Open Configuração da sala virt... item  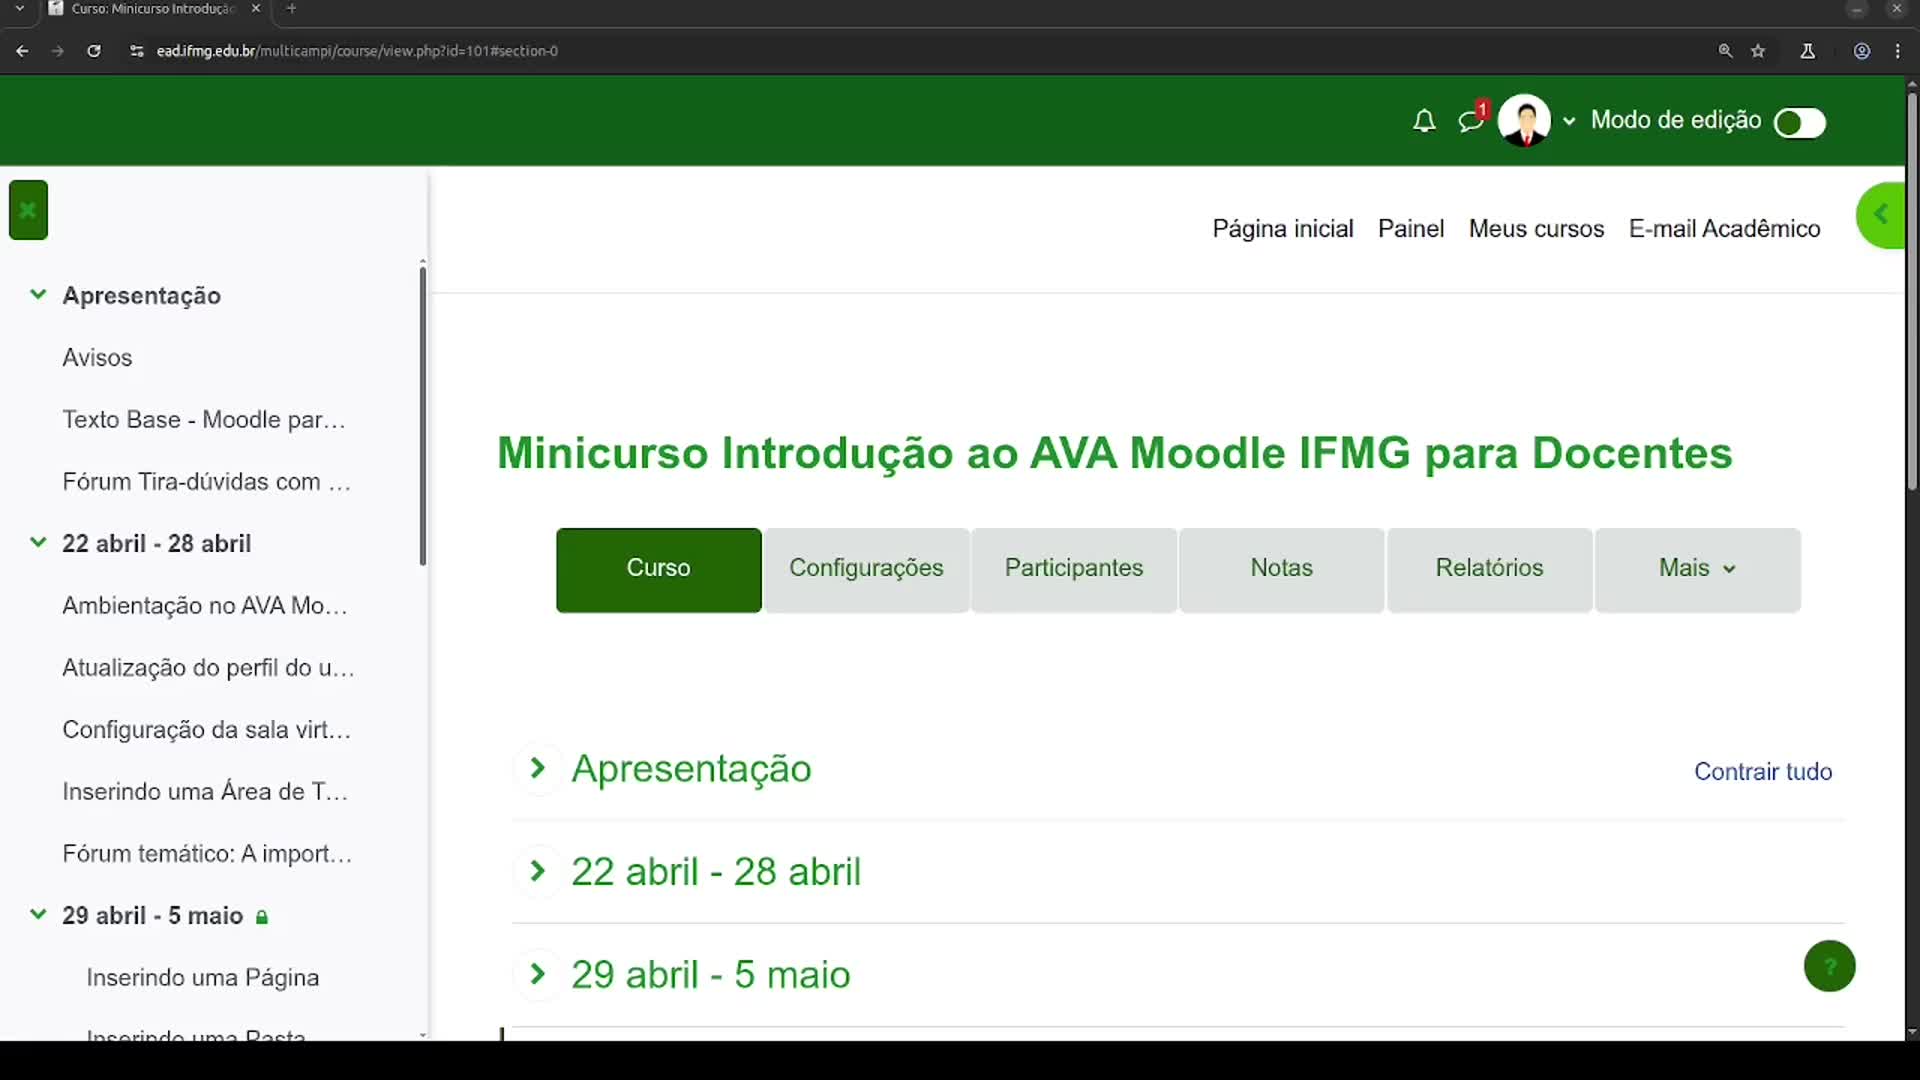[206, 730]
